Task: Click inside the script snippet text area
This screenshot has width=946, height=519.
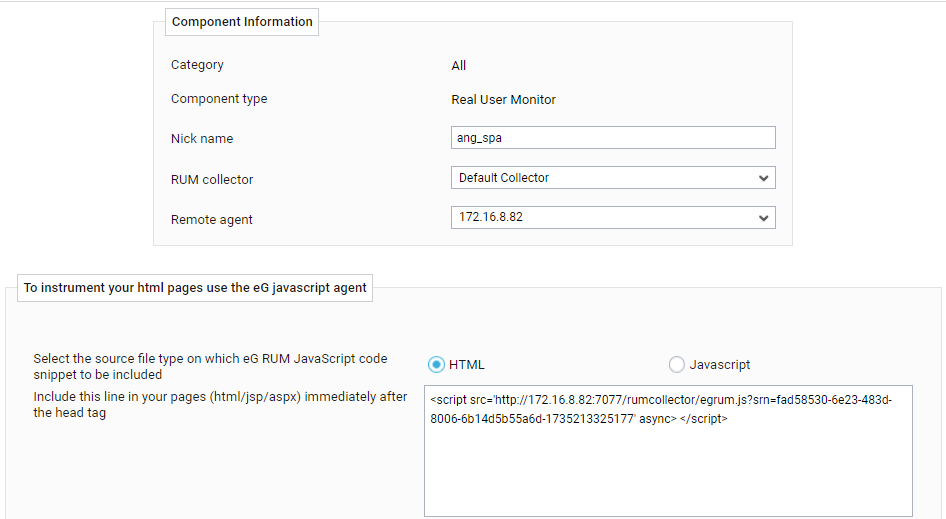Action: click(x=668, y=451)
